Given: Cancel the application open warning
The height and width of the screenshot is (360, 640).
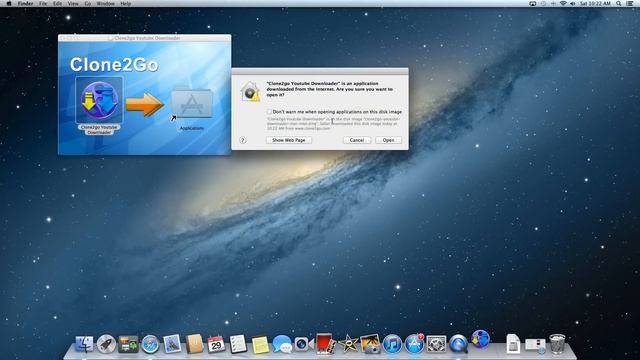Looking at the screenshot, I should tap(356, 140).
